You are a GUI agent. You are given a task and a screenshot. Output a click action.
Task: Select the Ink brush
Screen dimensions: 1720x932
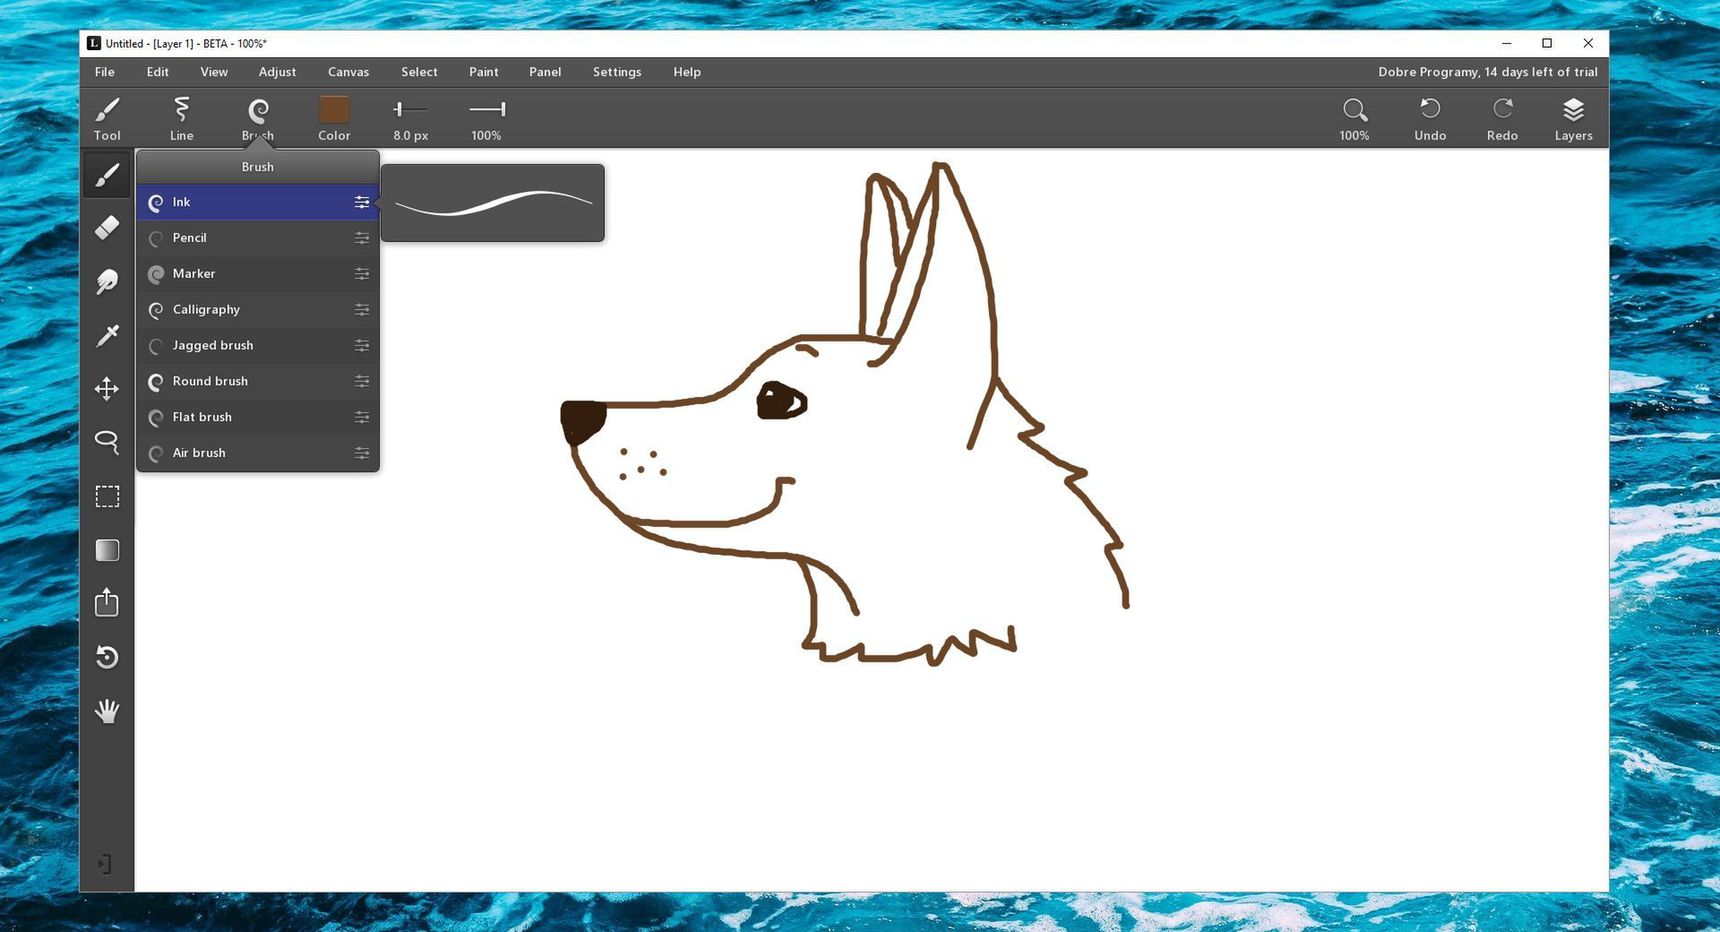pos(258,202)
